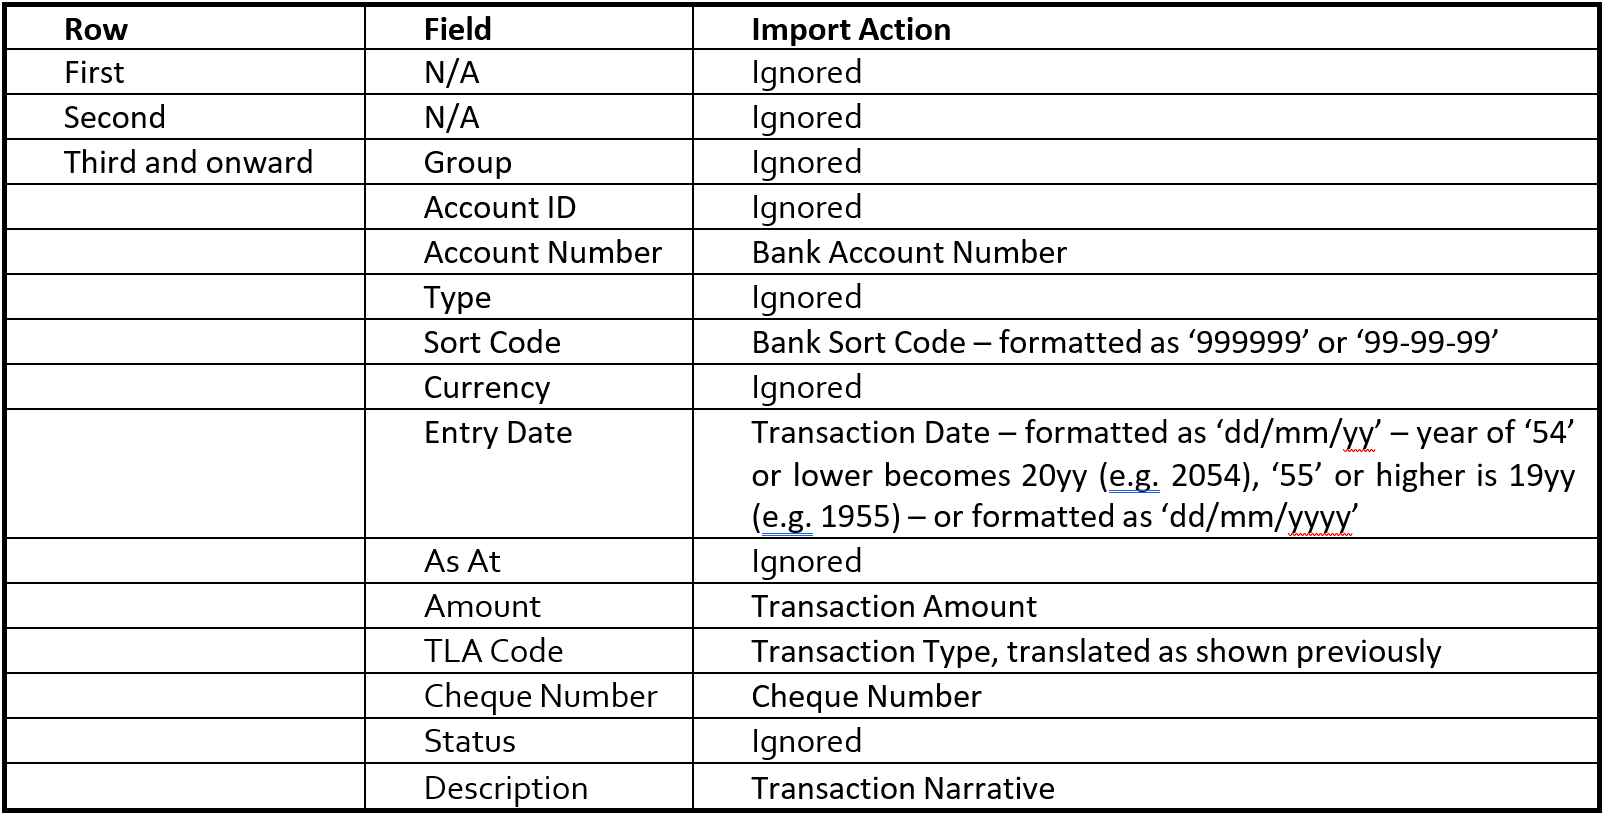This screenshot has width=1605, height=816.
Task: Select the "Entry Date" field cell
Action: coord(497,432)
